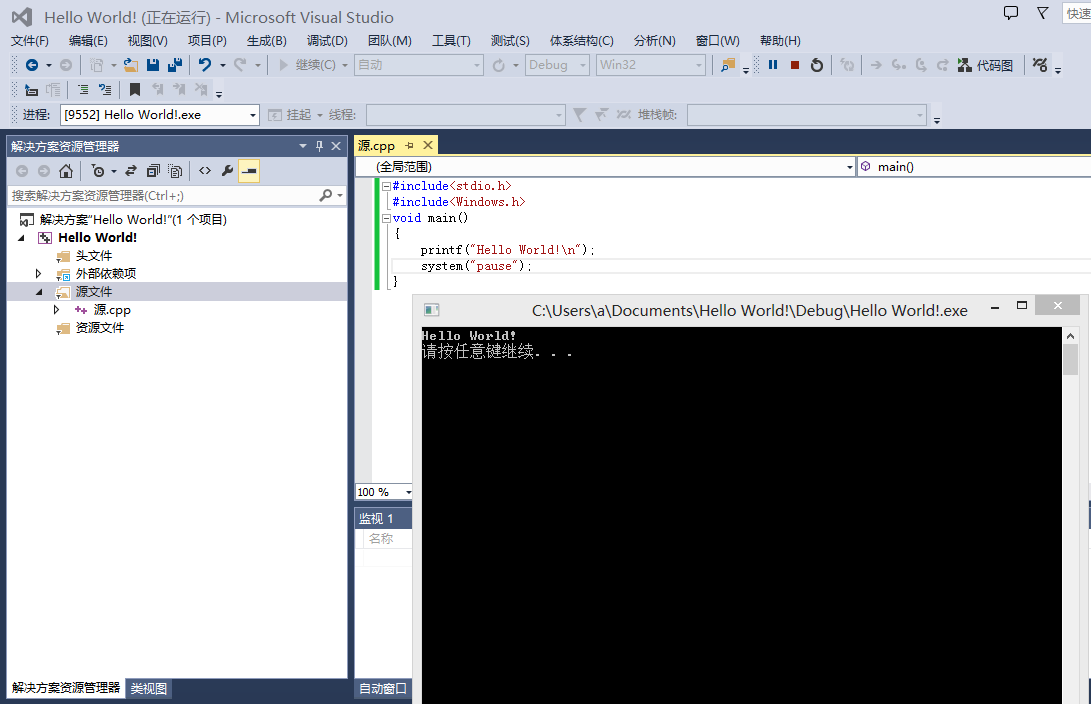Open the 调试(D) menu
1091x704 pixels.
[327, 41]
